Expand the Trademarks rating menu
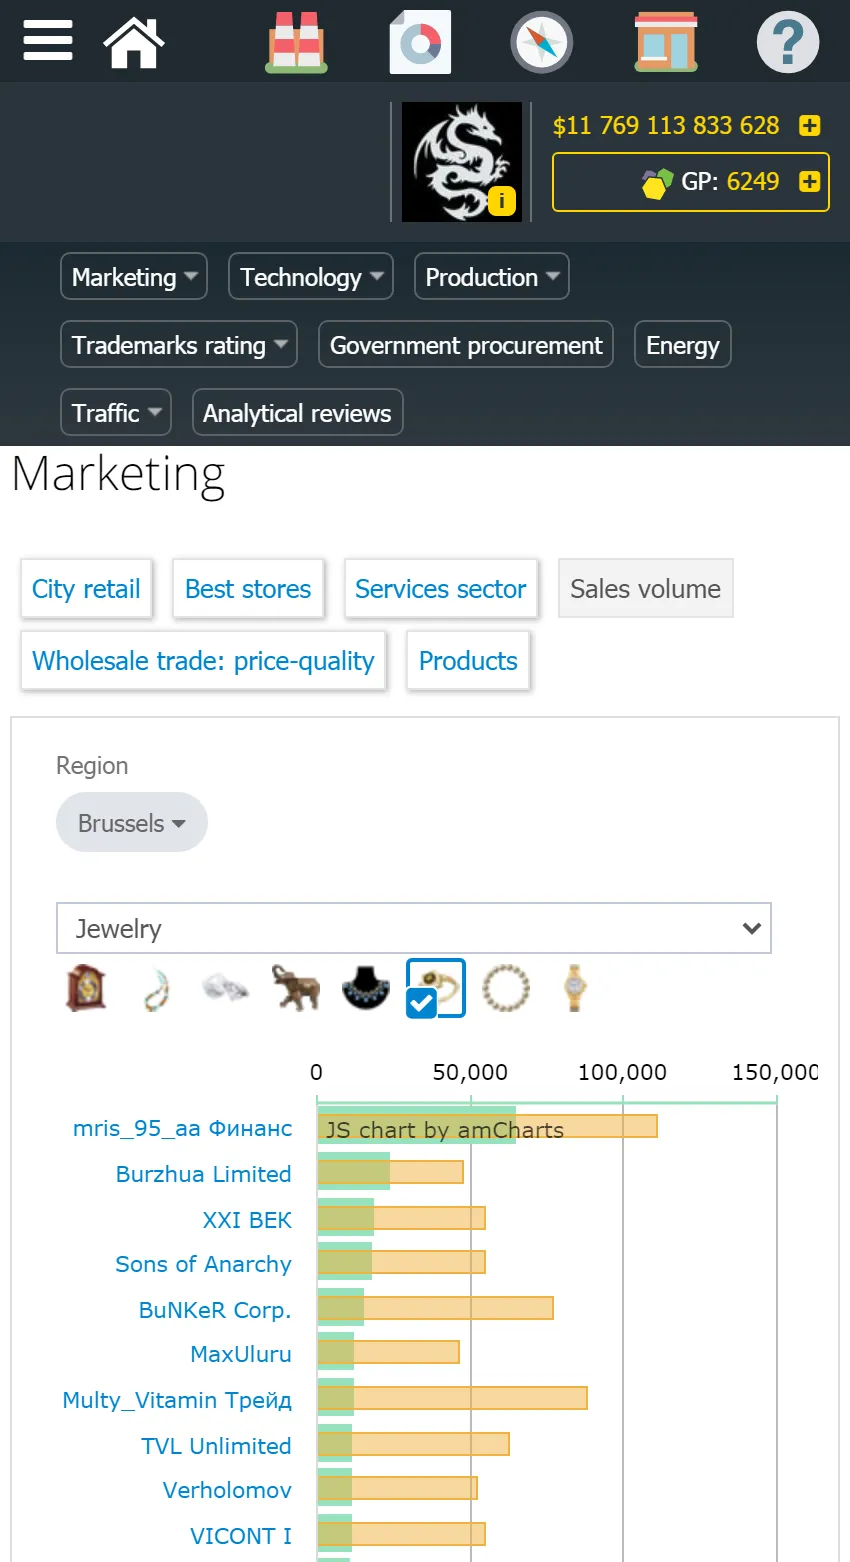The width and height of the screenshot is (850, 1562). [x=179, y=345]
